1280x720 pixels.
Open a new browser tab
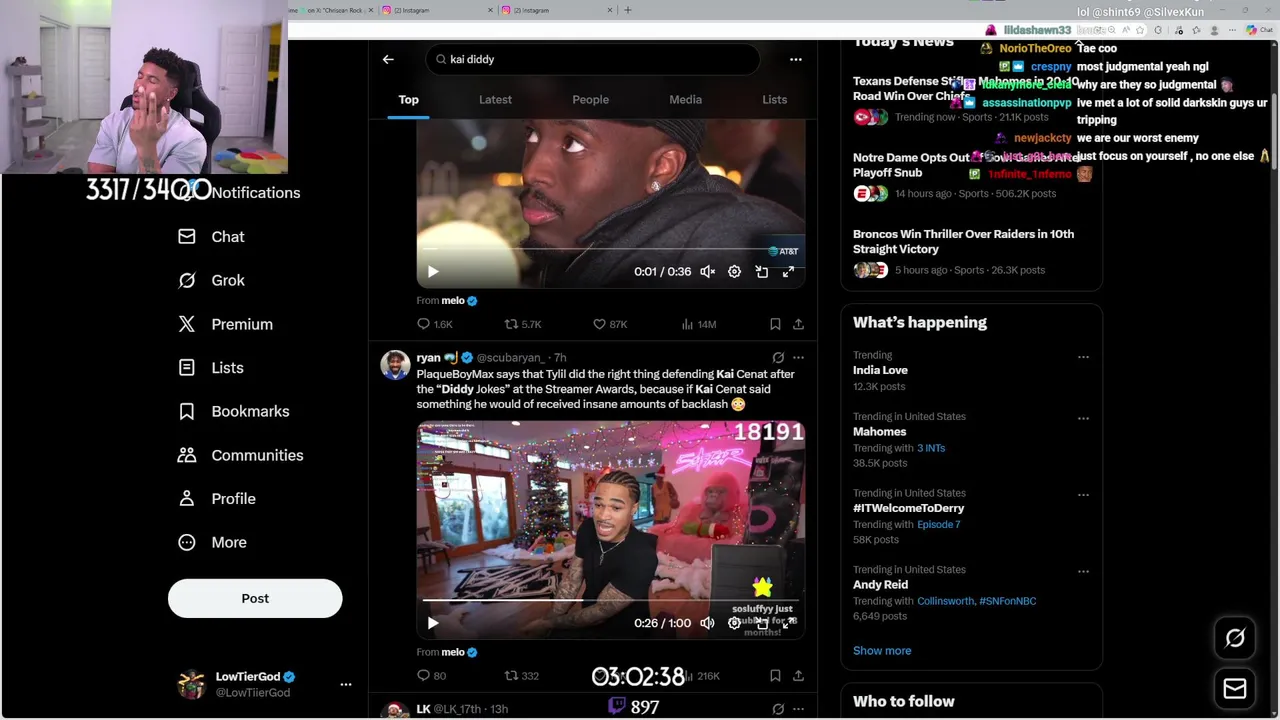tap(628, 10)
